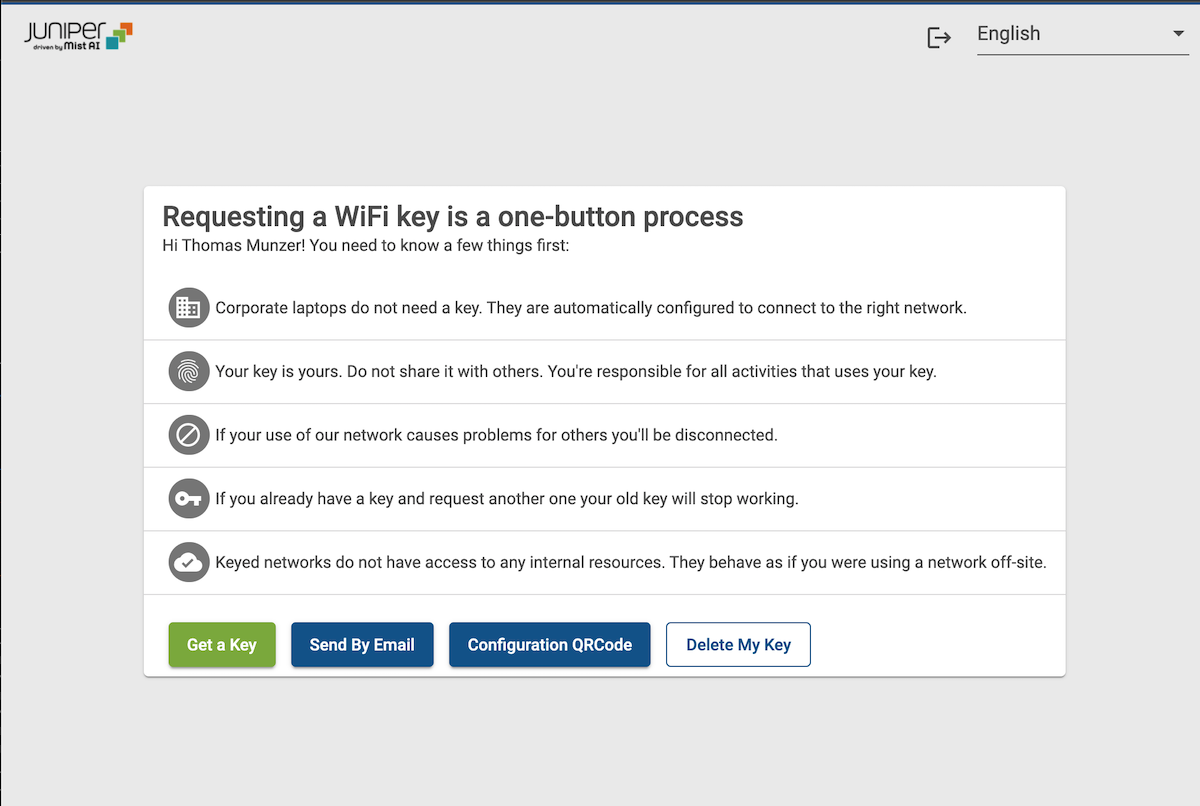Click the cloud checkmark icon
1200x806 pixels.
pos(188,562)
